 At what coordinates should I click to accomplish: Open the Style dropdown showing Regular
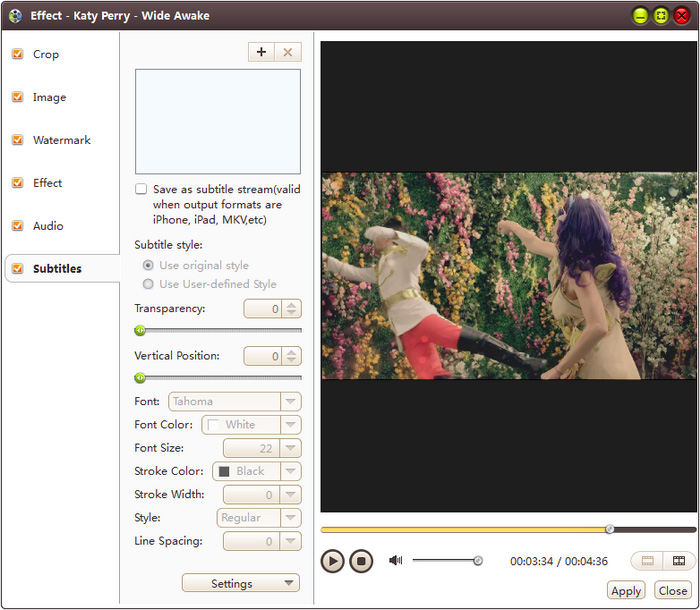coord(259,518)
